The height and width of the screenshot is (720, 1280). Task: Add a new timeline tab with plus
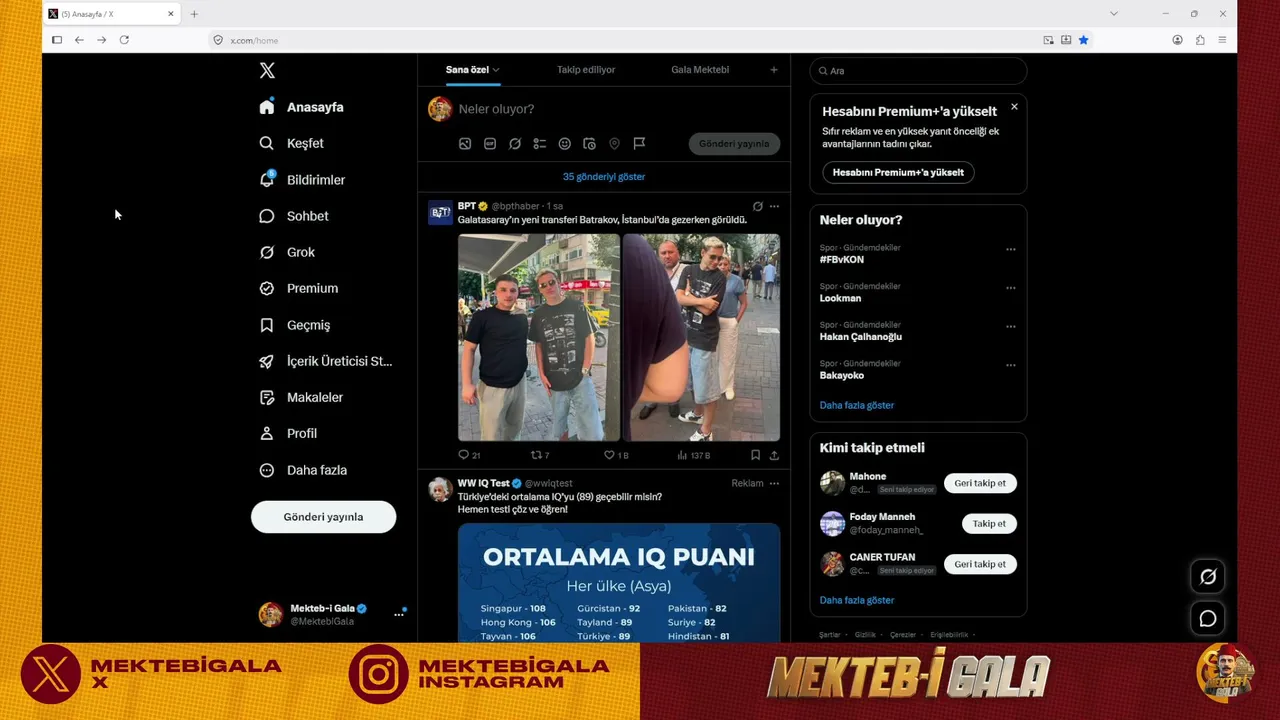[x=773, y=70]
